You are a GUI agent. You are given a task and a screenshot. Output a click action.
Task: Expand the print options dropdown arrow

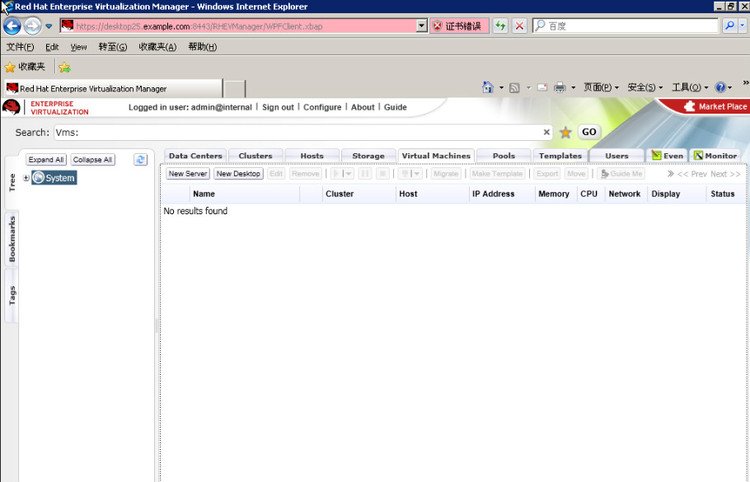click(x=573, y=88)
